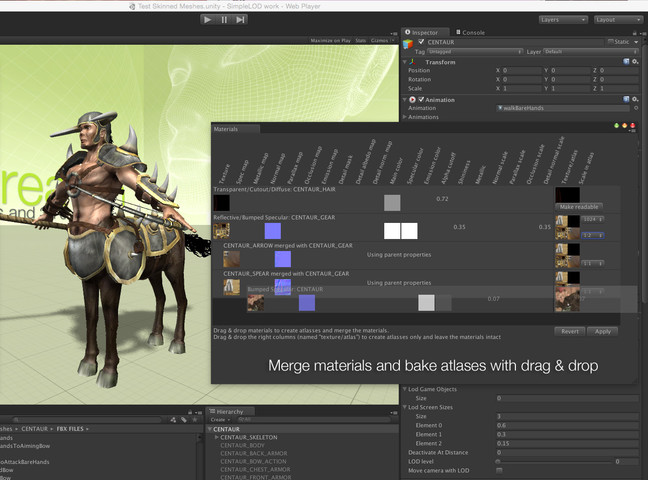Click the CENTAUR_HAIR black texture thumbnail
648x480 pixels.
pyautogui.click(x=222, y=203)
